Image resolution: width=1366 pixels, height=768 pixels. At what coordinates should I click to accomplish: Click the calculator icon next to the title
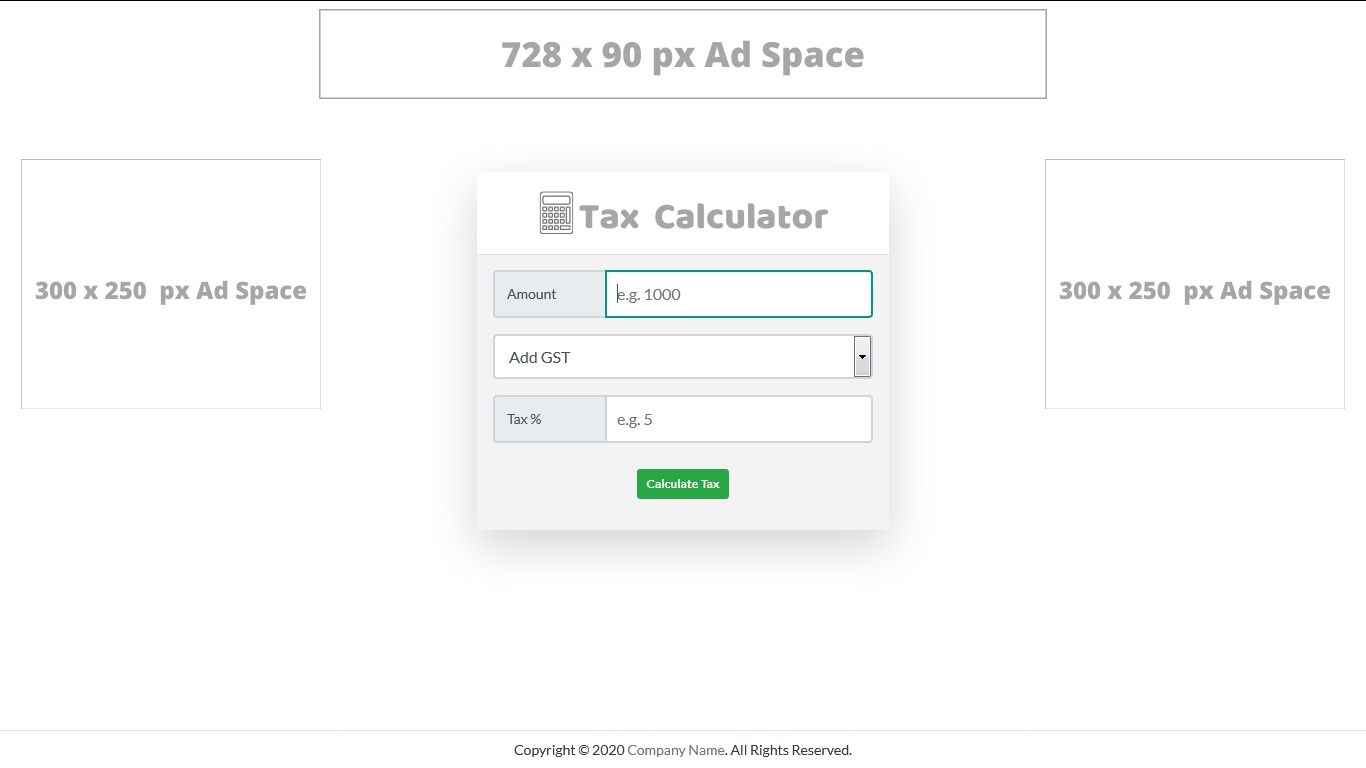click(x=554, y=212)
